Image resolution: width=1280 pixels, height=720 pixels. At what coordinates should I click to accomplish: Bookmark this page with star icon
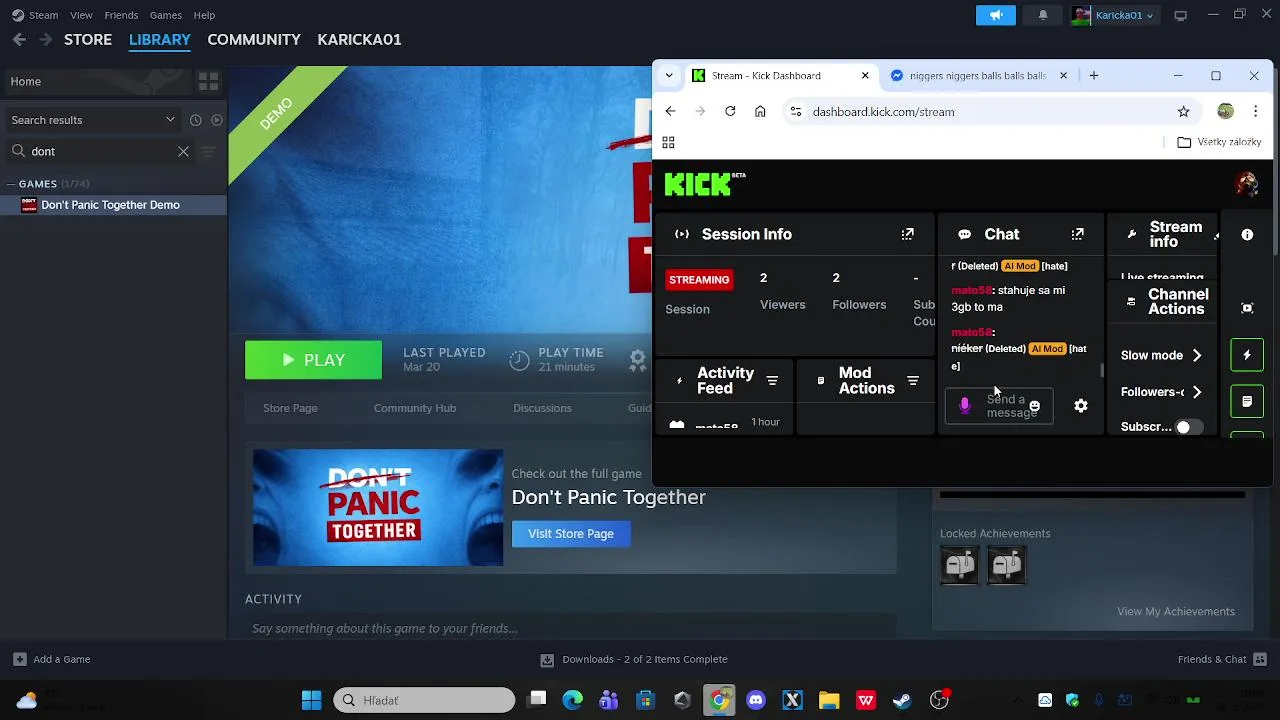pyautogui.click(x=1183, y=112)
